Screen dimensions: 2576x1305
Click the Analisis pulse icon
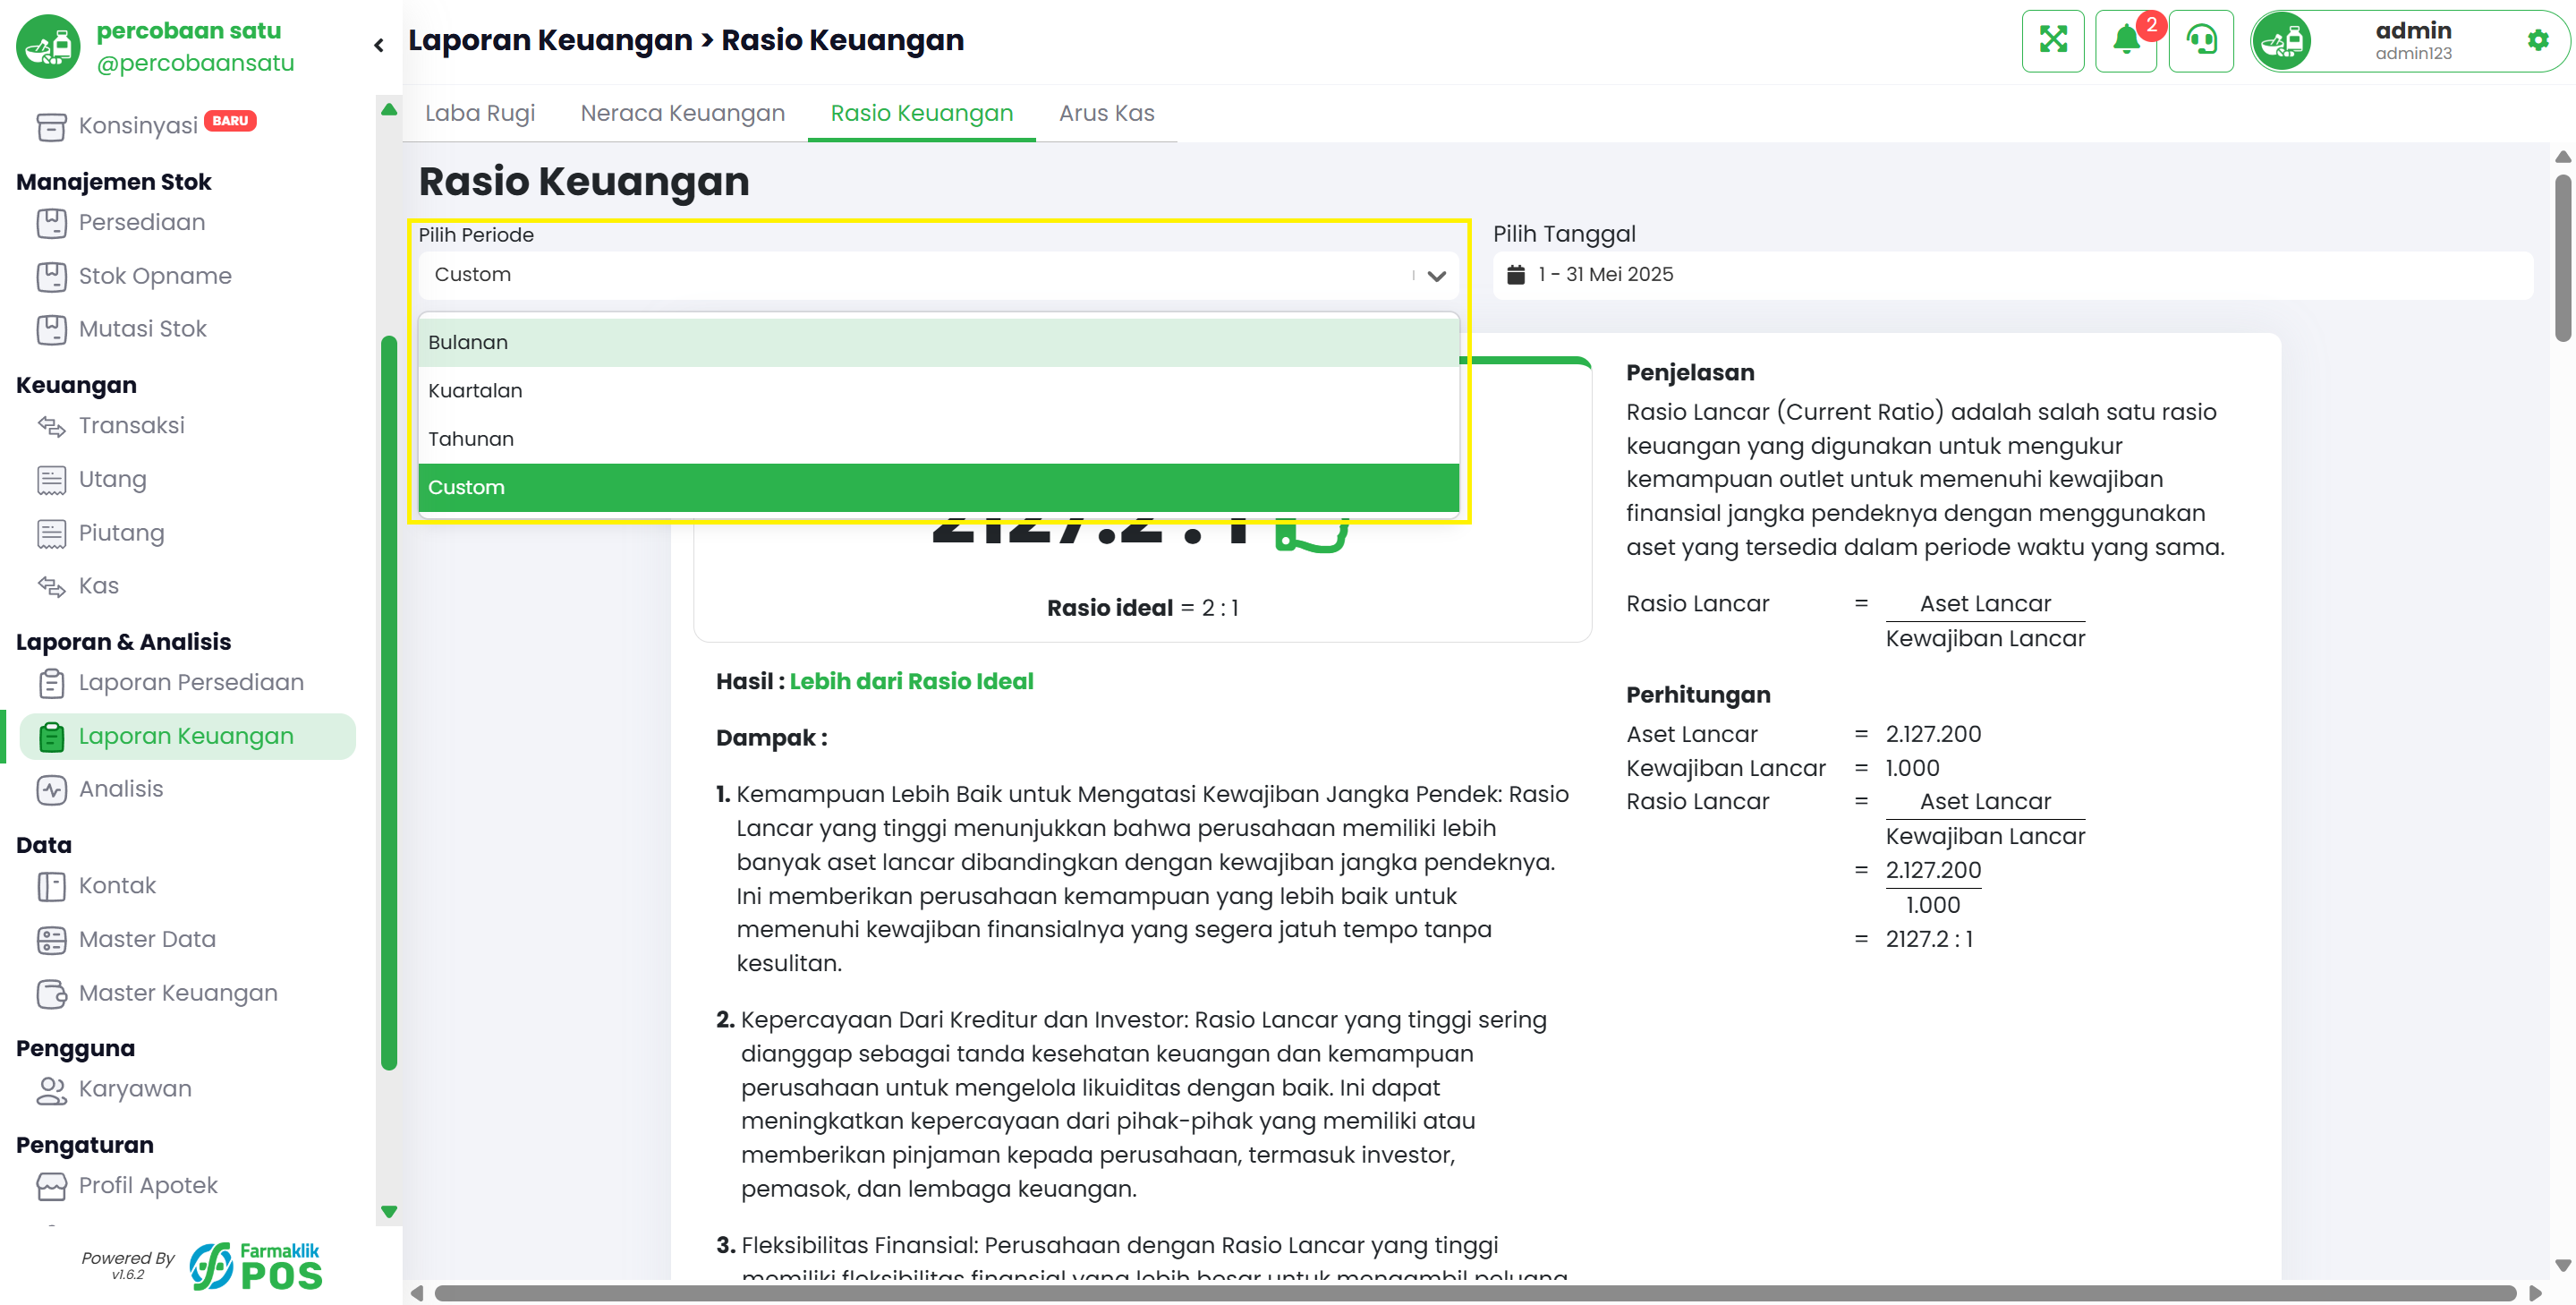pyautogui.click(x=51, y=790)
